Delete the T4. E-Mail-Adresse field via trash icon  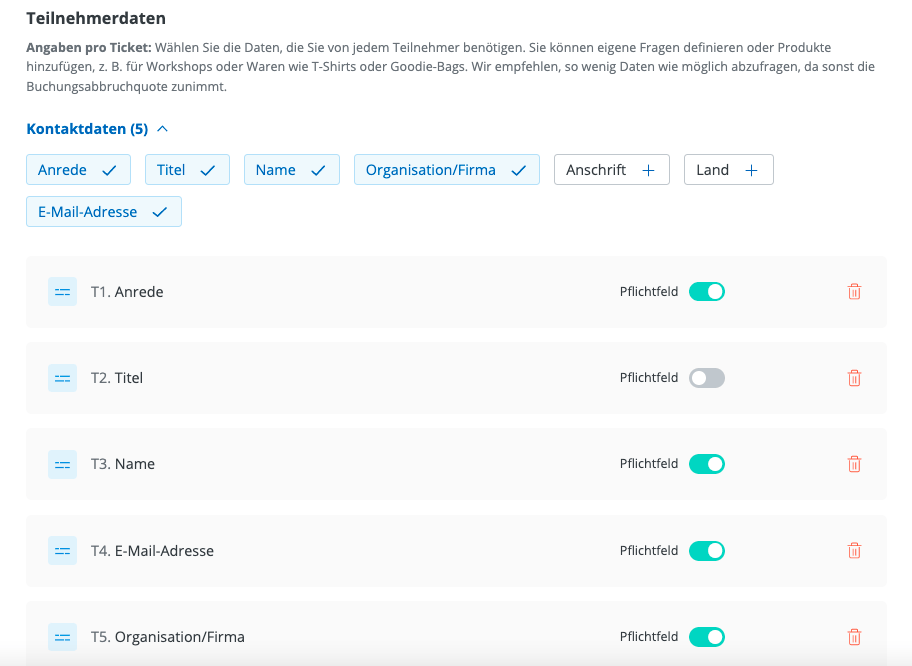[x=854, y=551]
